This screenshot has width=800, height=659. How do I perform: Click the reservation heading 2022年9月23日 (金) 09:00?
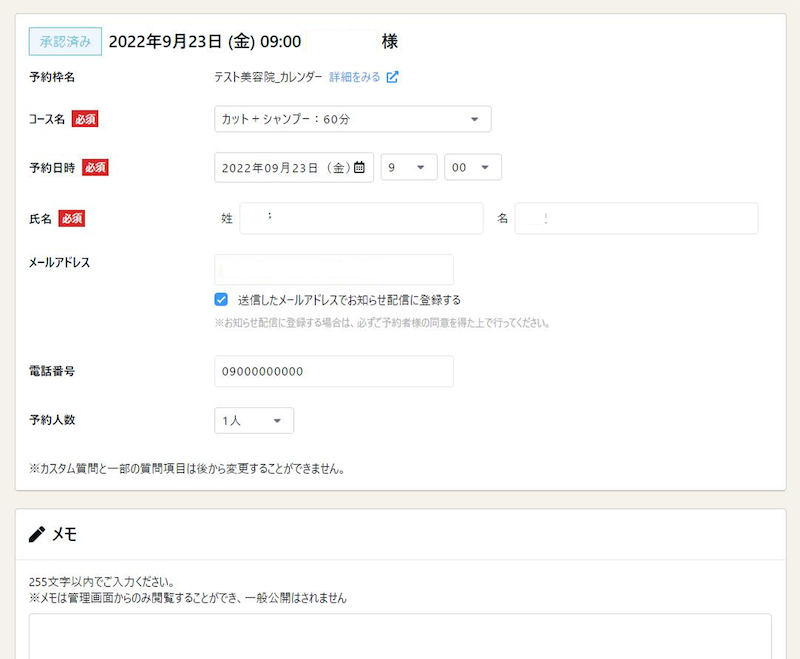[x=205, y=42]
